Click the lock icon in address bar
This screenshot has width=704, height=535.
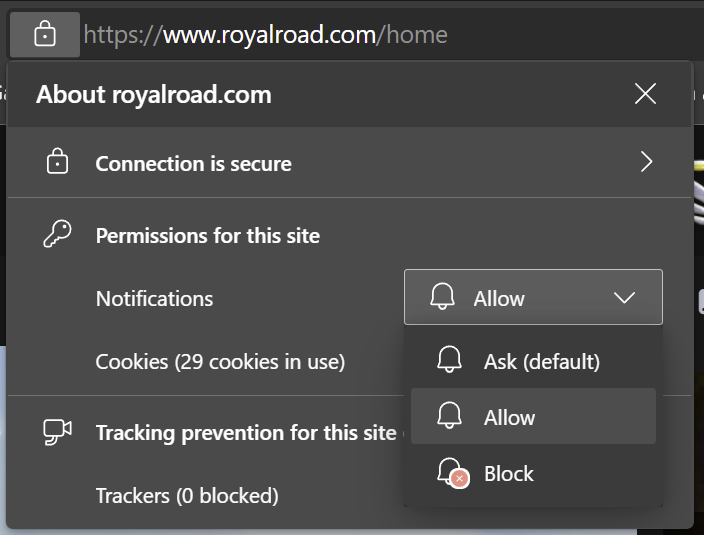[45, 35]
